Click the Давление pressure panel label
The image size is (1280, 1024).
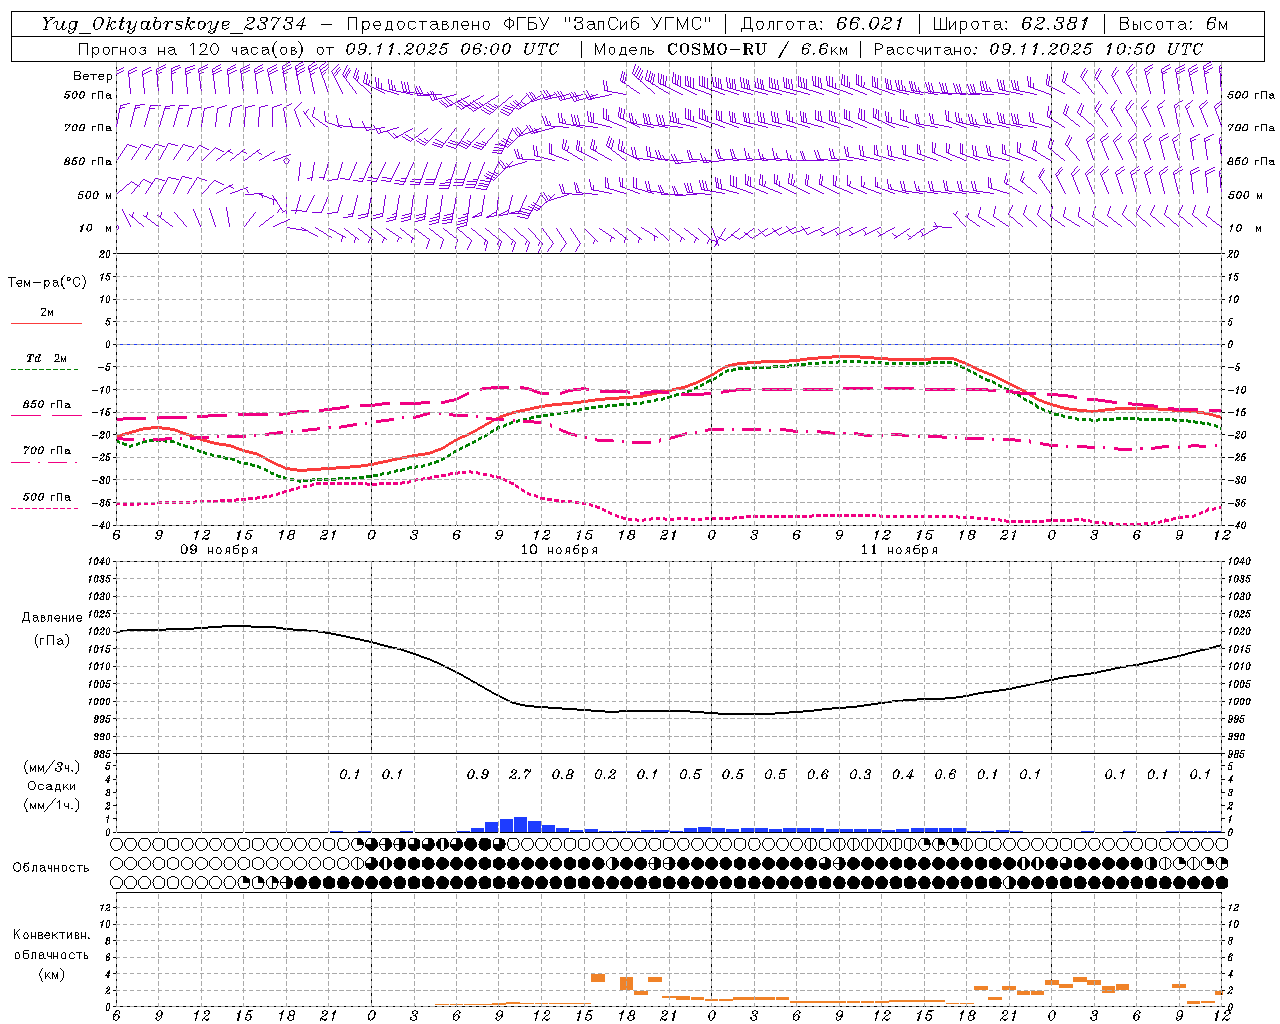[52, 618]
